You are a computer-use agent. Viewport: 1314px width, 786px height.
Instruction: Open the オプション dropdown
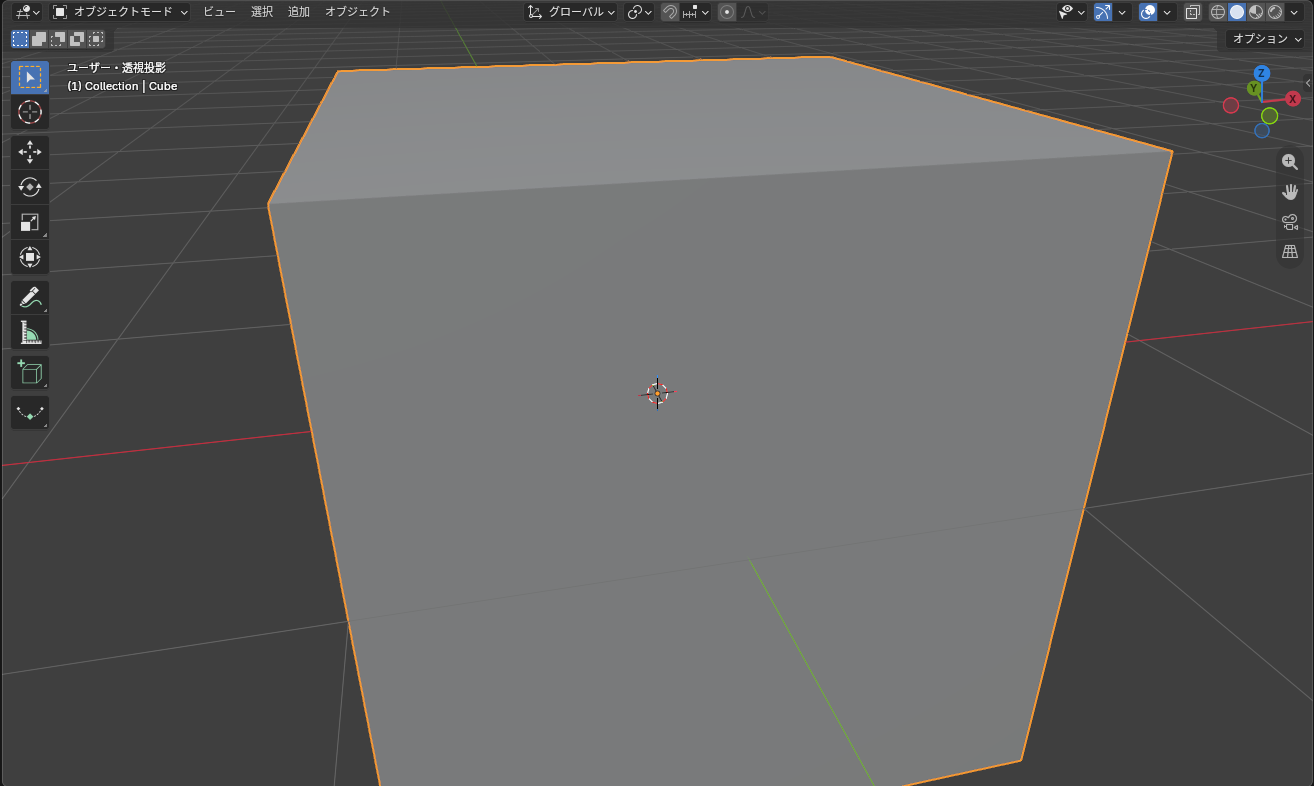coord(1266,39)
